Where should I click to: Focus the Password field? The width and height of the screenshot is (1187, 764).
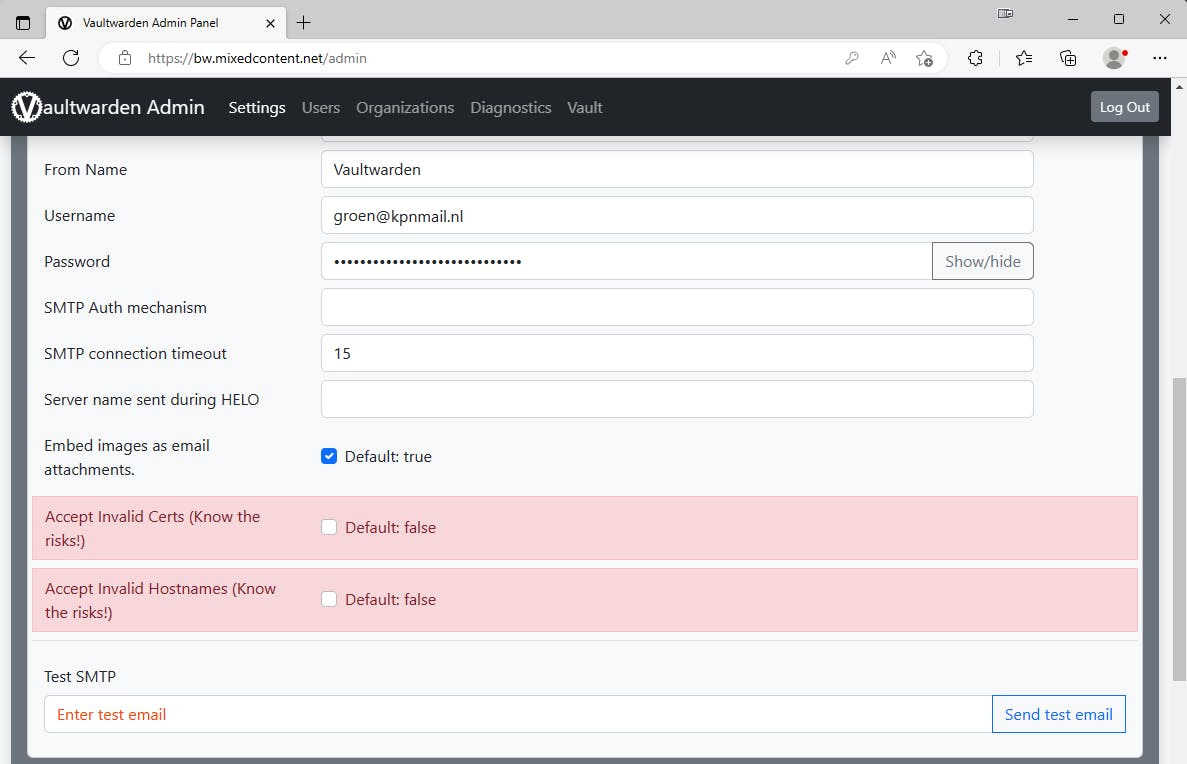coord(627,261)
